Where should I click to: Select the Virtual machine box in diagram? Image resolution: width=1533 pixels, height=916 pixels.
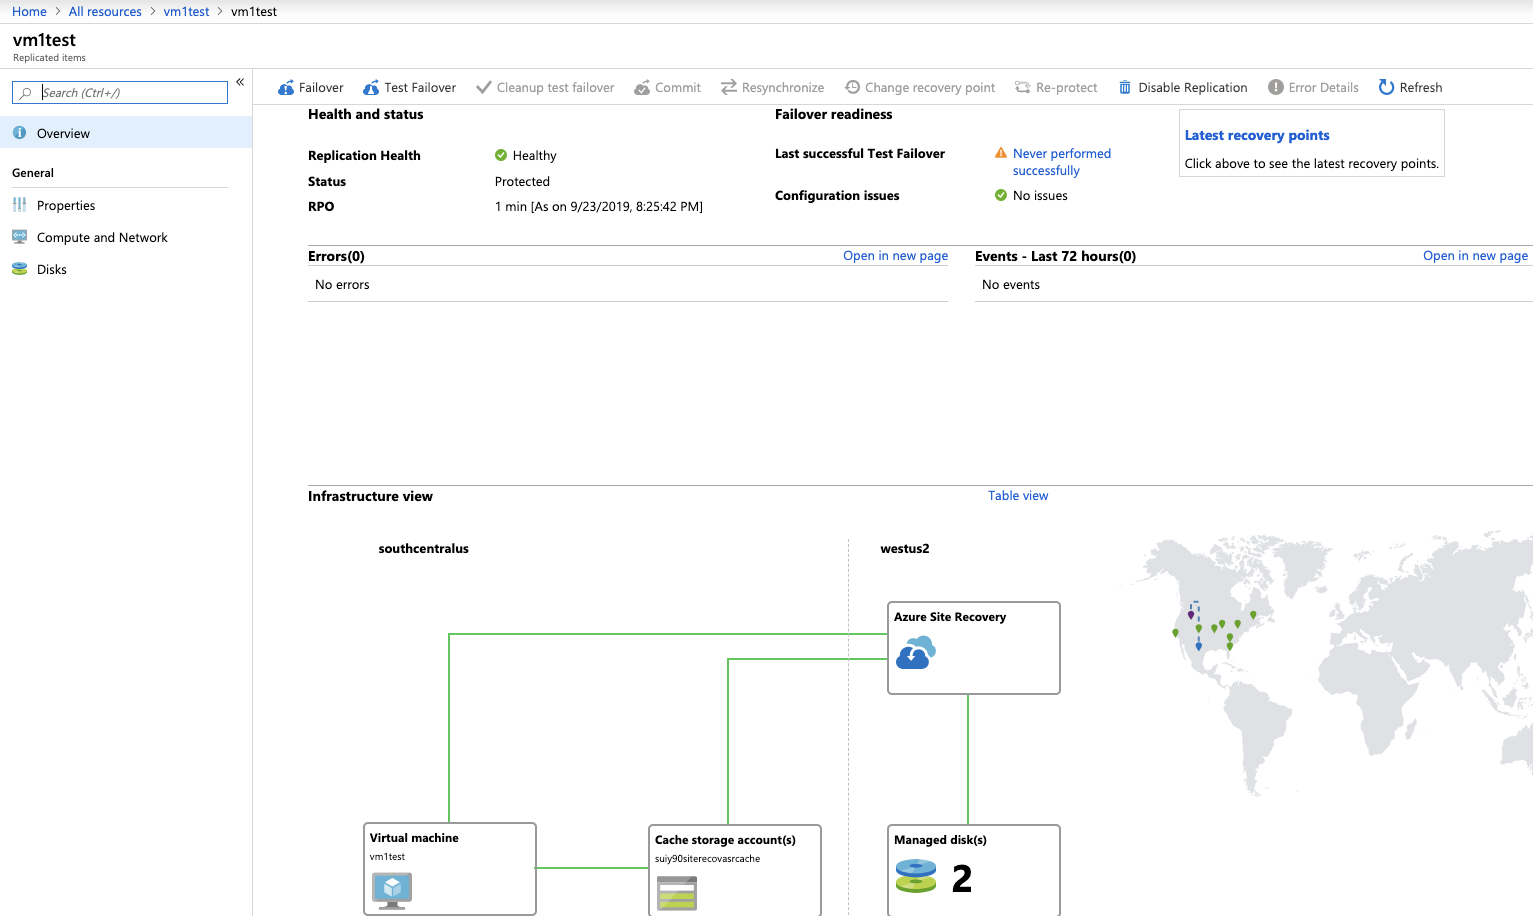tap(450, 869)
